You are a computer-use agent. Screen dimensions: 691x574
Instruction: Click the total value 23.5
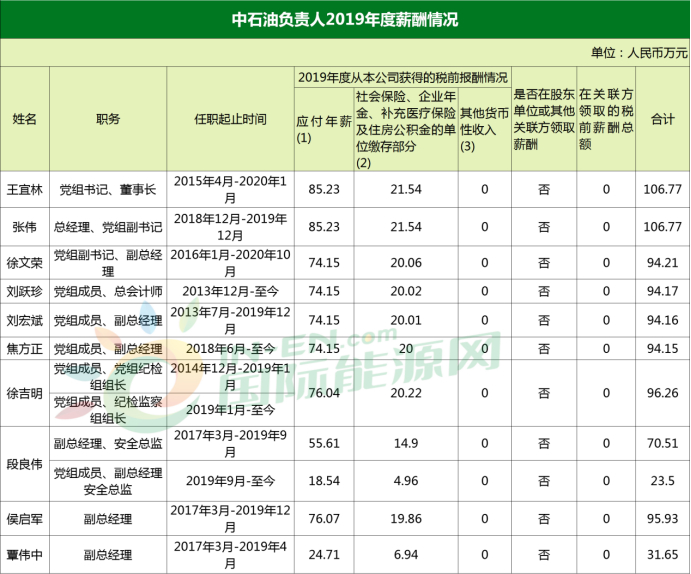click(663, 481)
